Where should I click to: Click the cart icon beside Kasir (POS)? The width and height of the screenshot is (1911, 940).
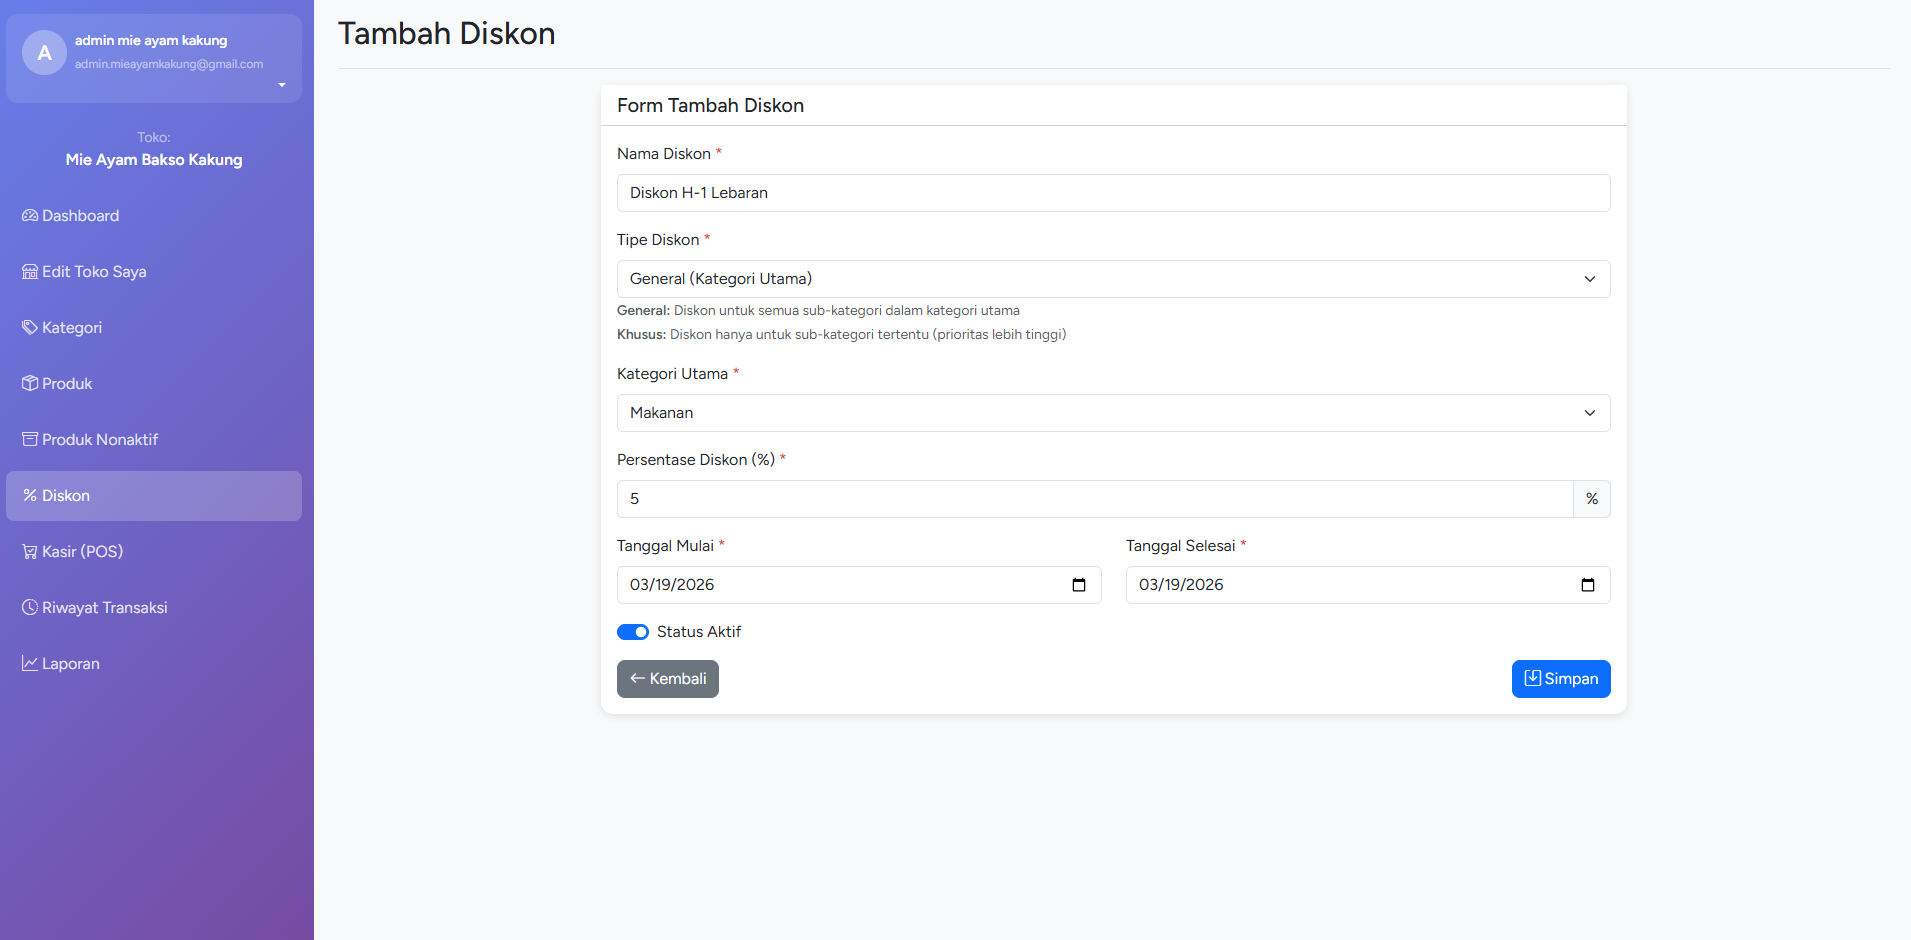tap(30, 552)
